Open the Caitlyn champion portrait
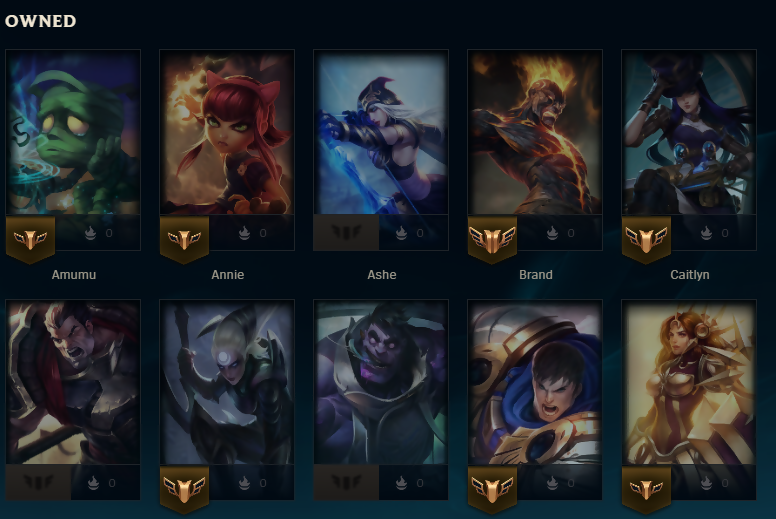The width and height of the screenshot is (776, 519). [x=689, y=132]
